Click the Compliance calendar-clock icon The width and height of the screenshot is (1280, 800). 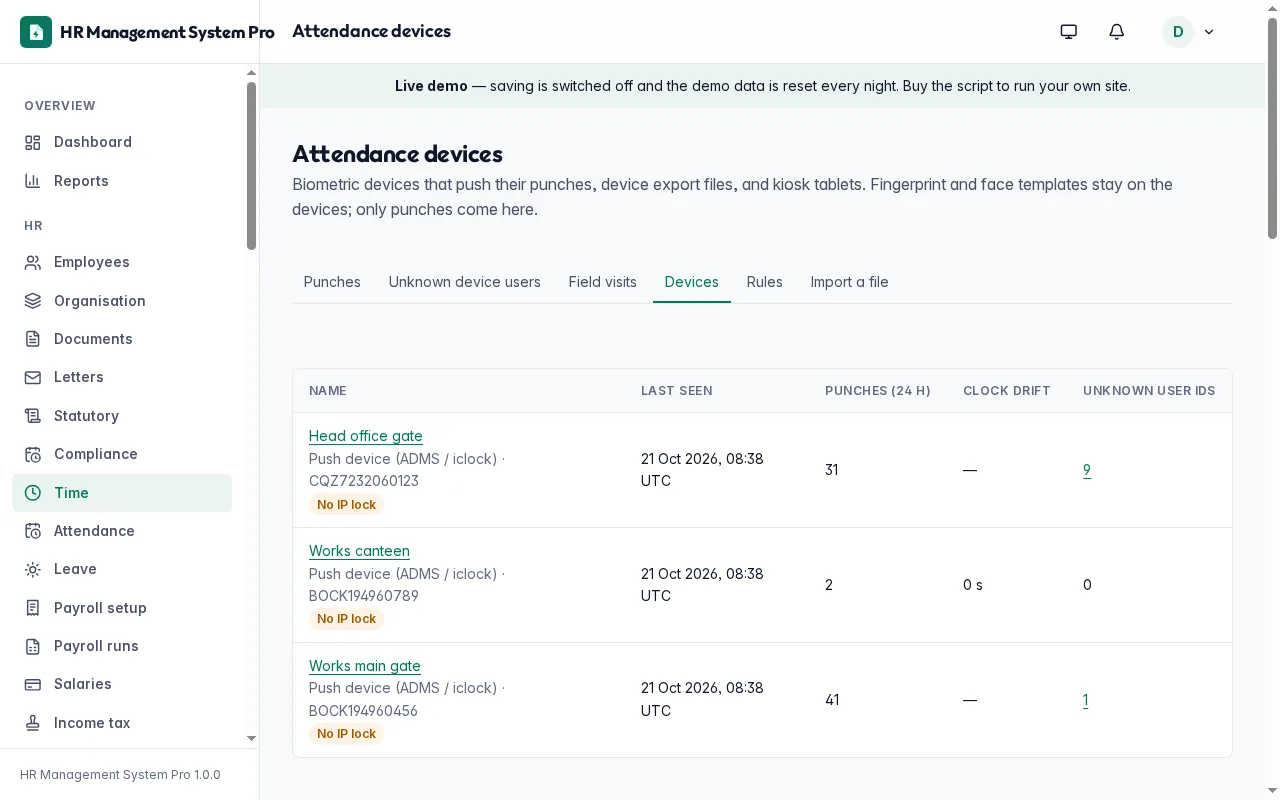coord(33,454)
